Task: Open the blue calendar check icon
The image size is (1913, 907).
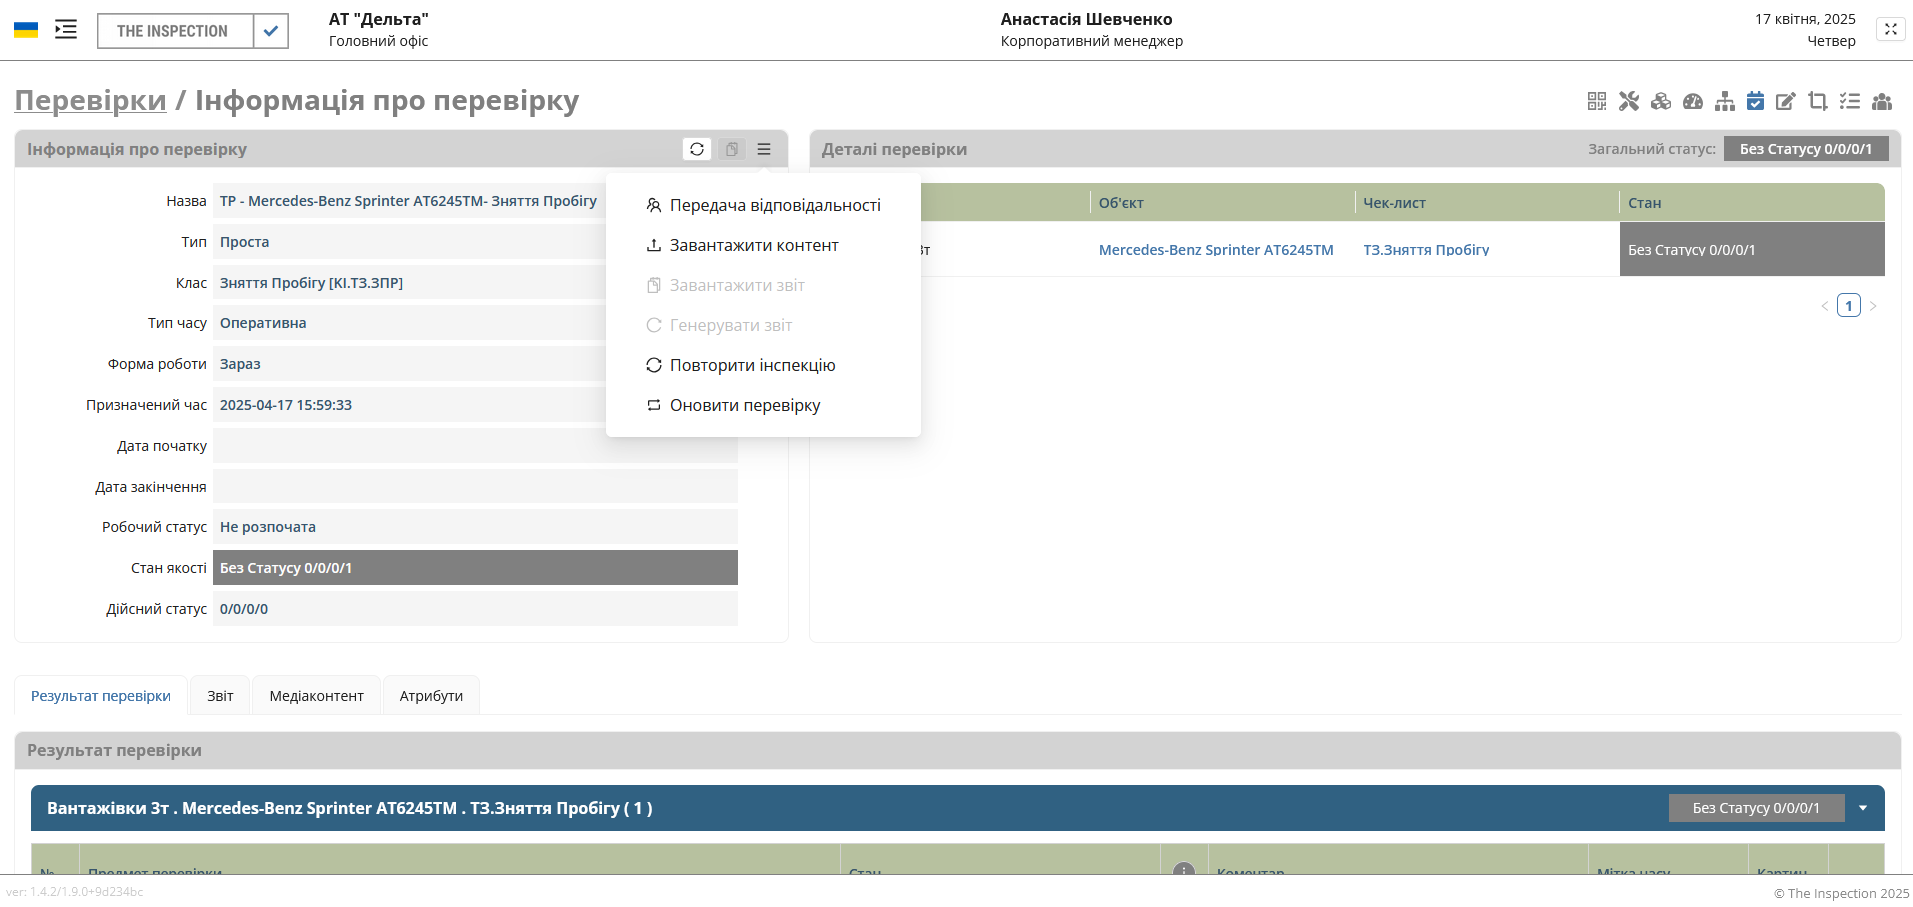Action: pos(1755,101)
